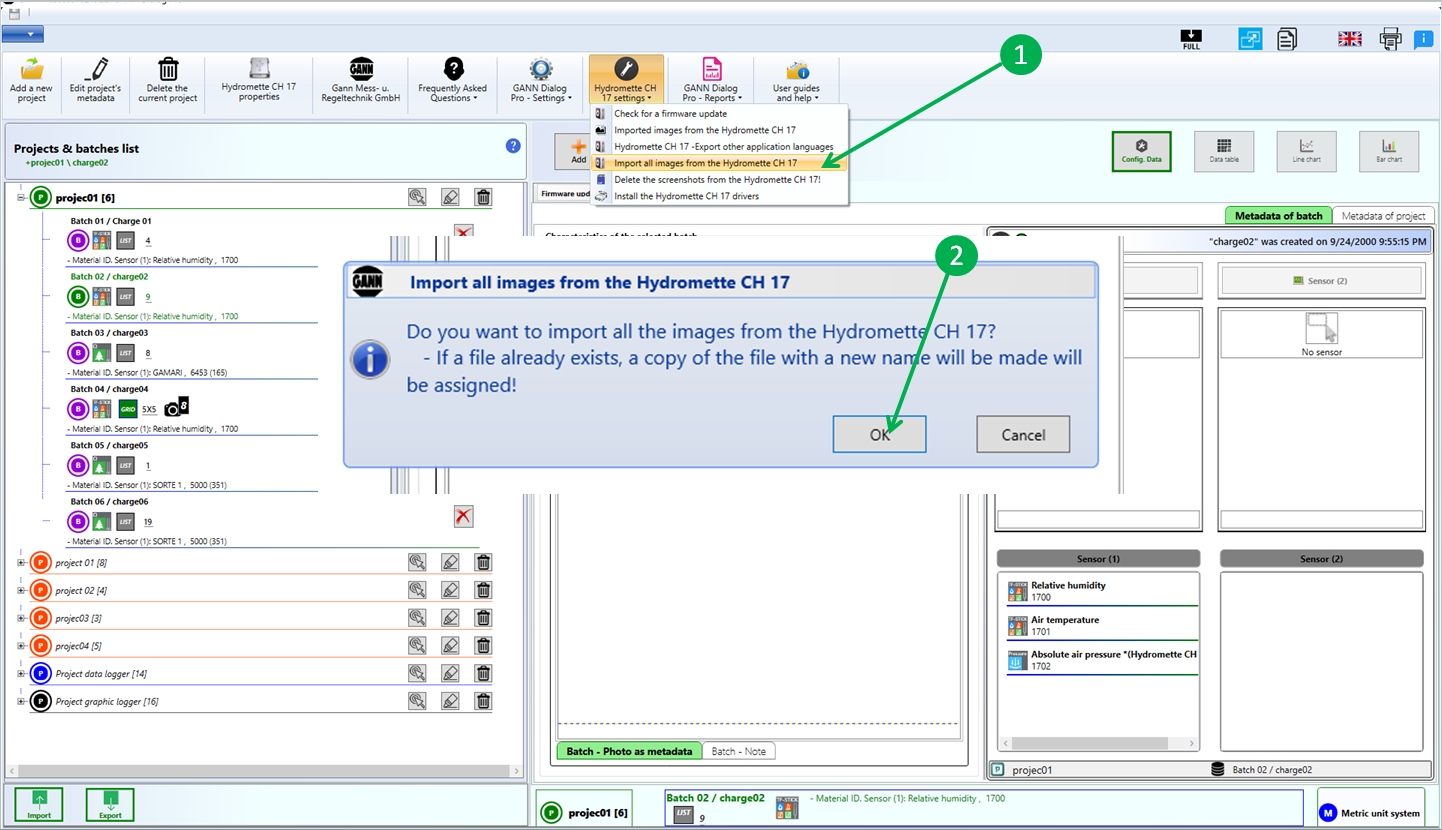Viewport: 1442px width, 830px height.
Task: Open the blue quick access dropdown
Action: 23,34
